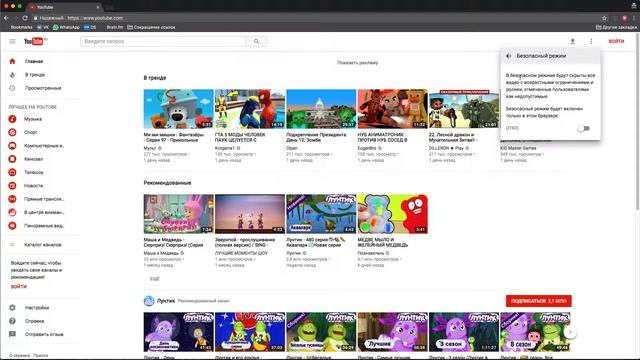Click the Отправить отзыв feedback icon
Viewport: 640px width, 360px height.
[x=12, y=334]
